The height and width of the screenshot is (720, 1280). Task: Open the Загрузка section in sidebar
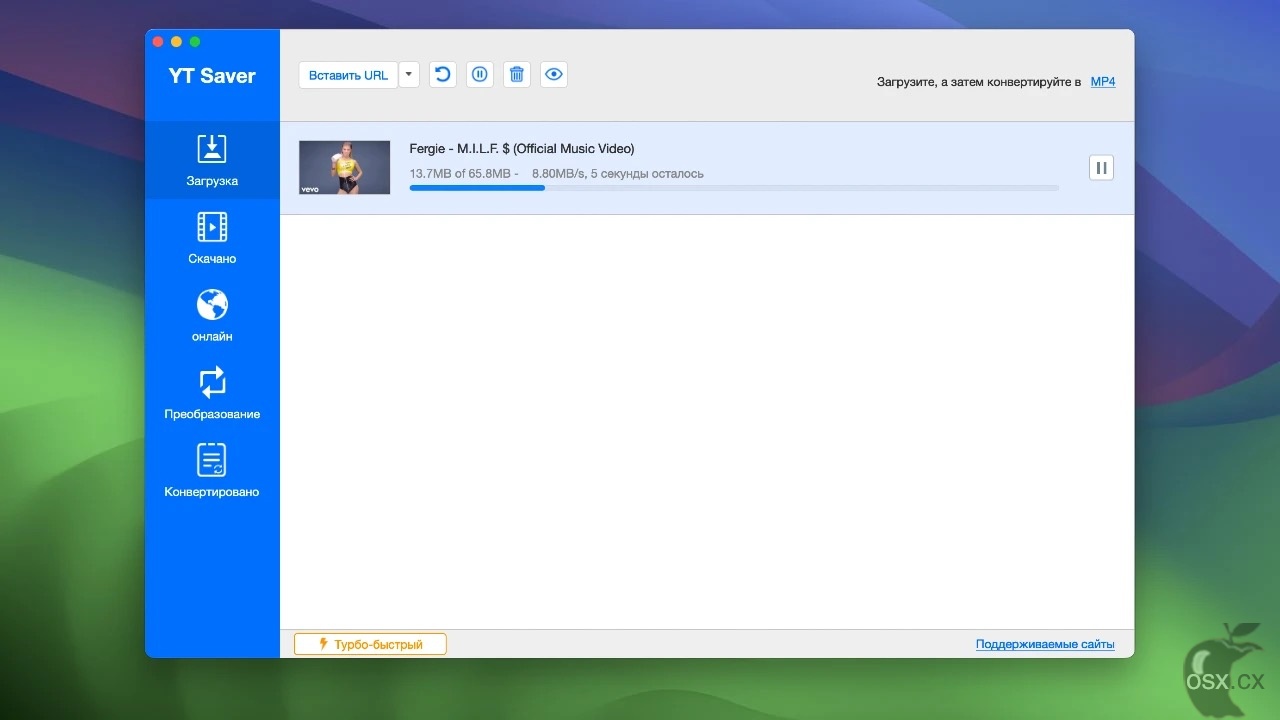(x=212, y=160)
